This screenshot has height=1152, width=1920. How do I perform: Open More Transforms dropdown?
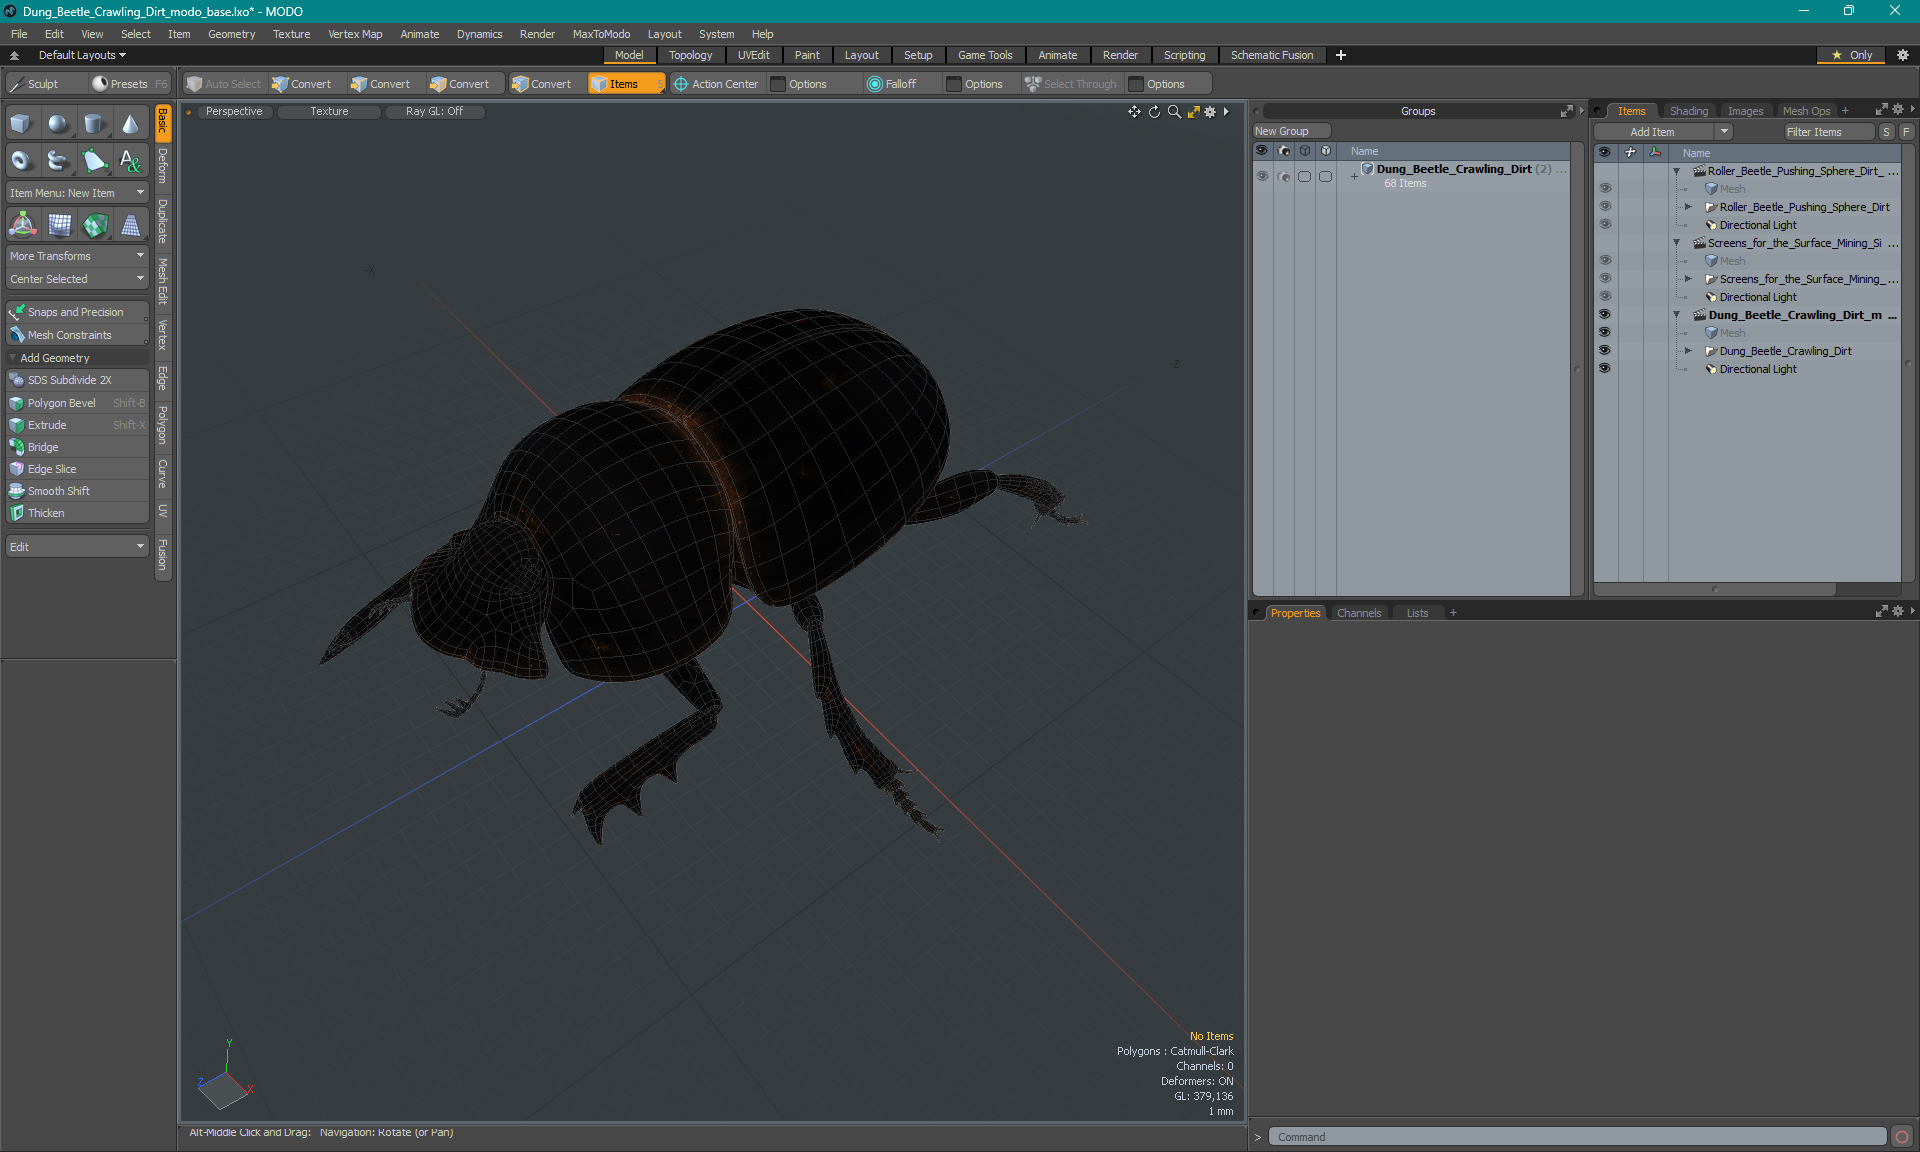click(77, 256)
